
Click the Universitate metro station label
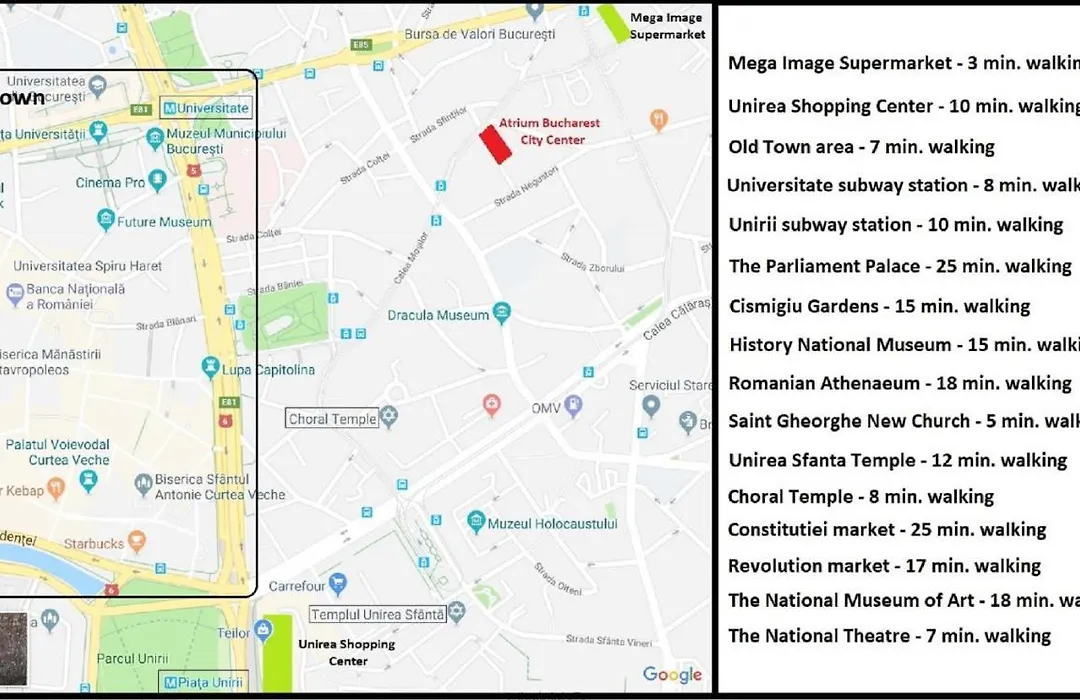tap(206, 107)
